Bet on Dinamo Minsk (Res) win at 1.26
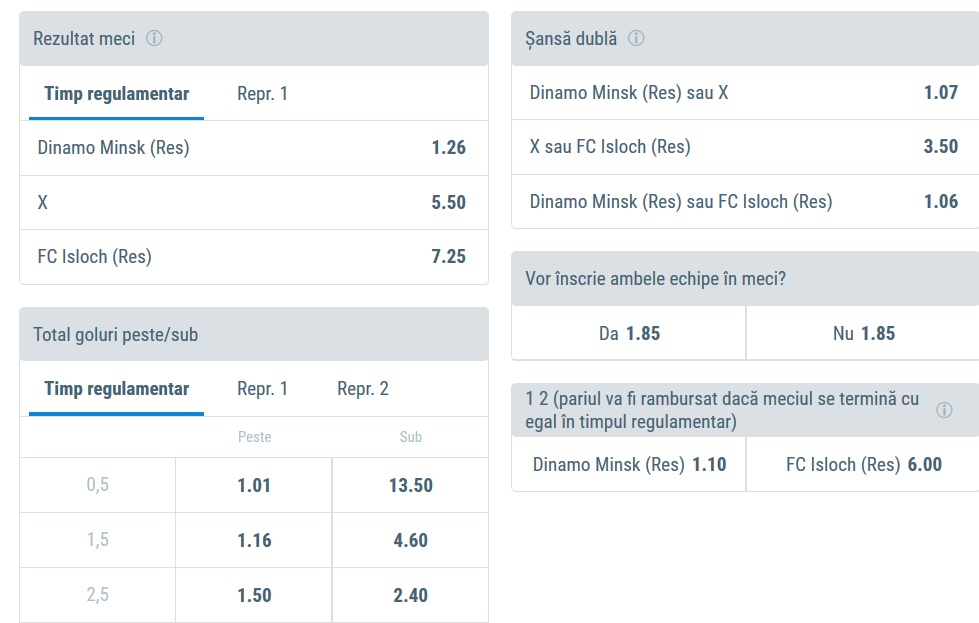 click(253, 148)
